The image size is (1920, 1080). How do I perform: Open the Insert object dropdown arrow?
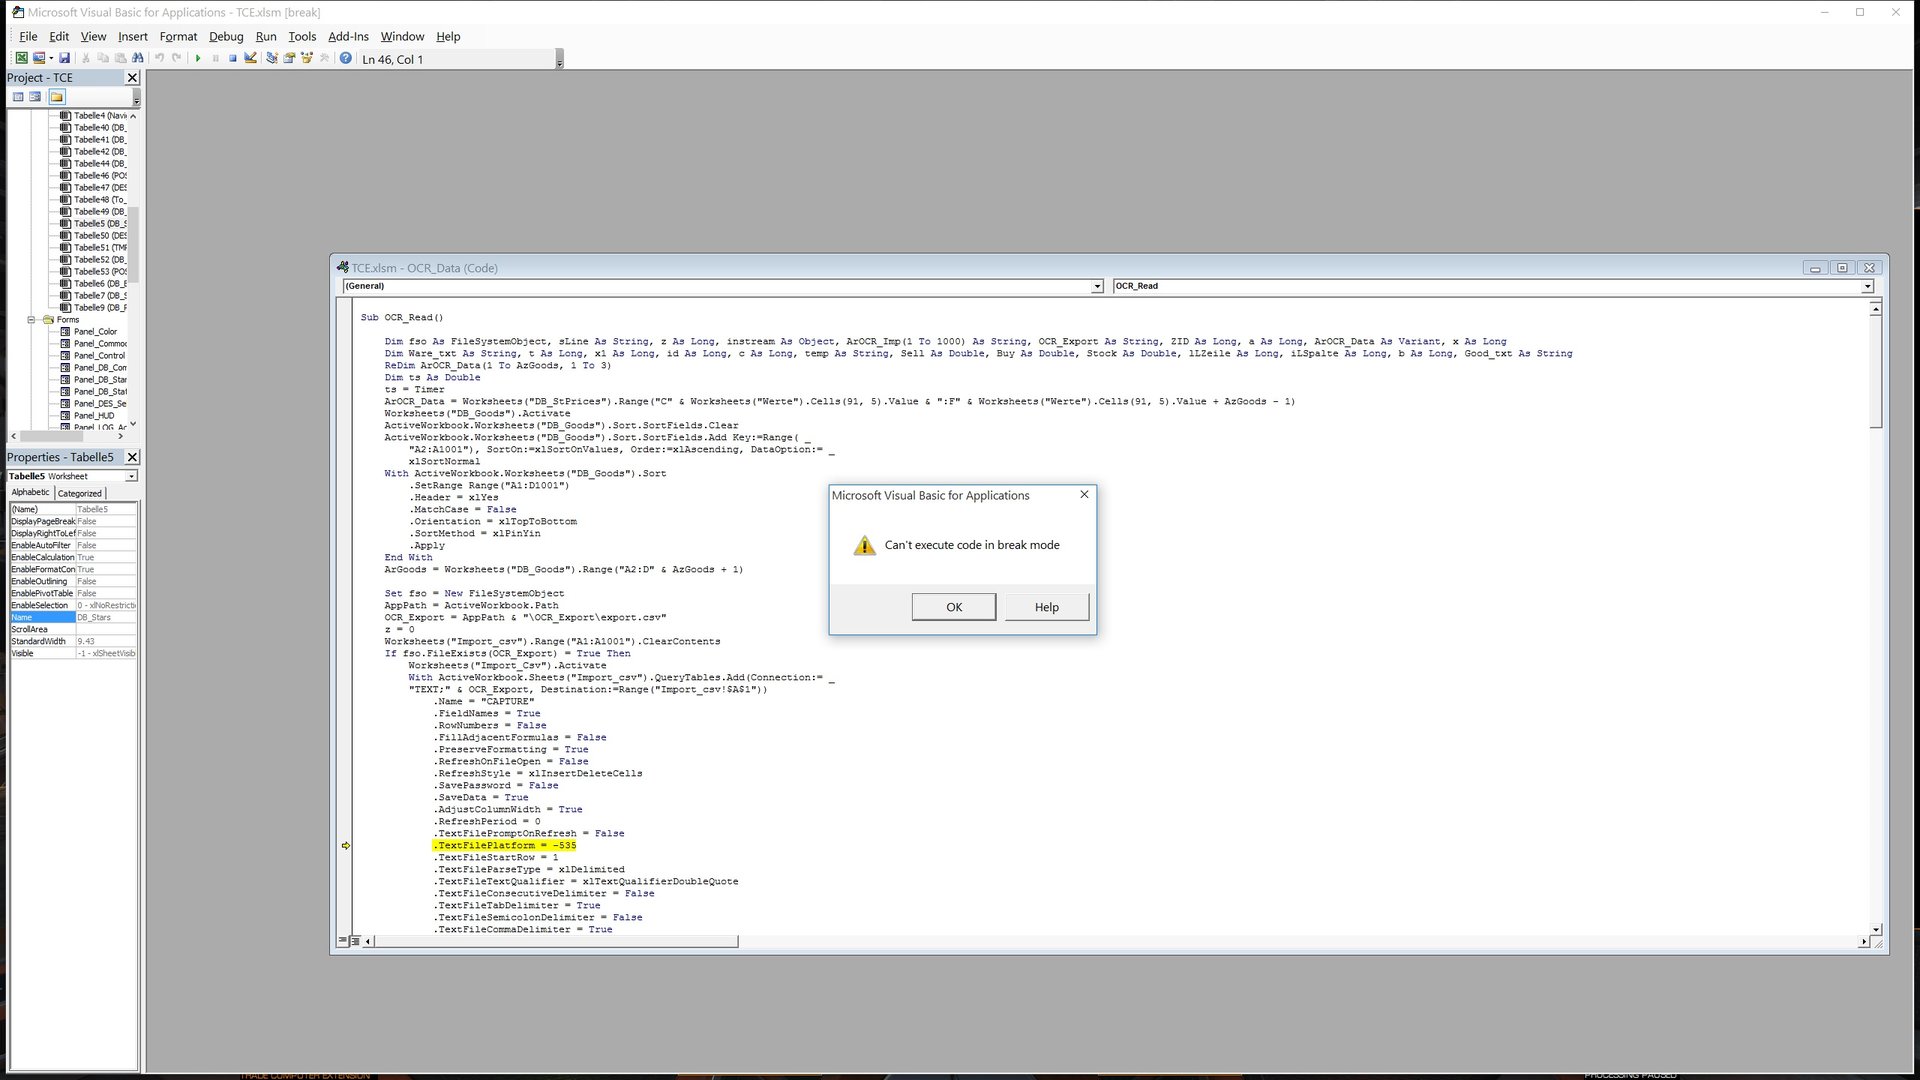(x=51, y=58)
